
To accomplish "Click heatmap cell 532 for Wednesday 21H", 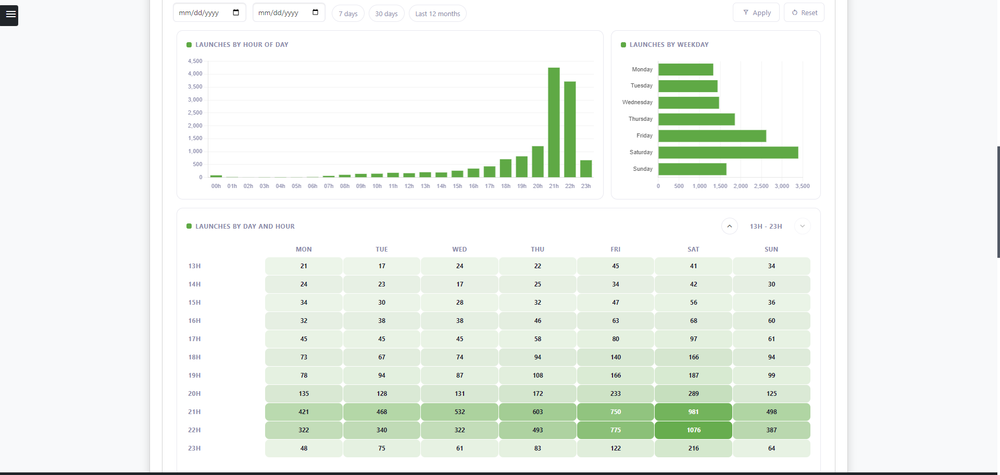I will (459, 412).
